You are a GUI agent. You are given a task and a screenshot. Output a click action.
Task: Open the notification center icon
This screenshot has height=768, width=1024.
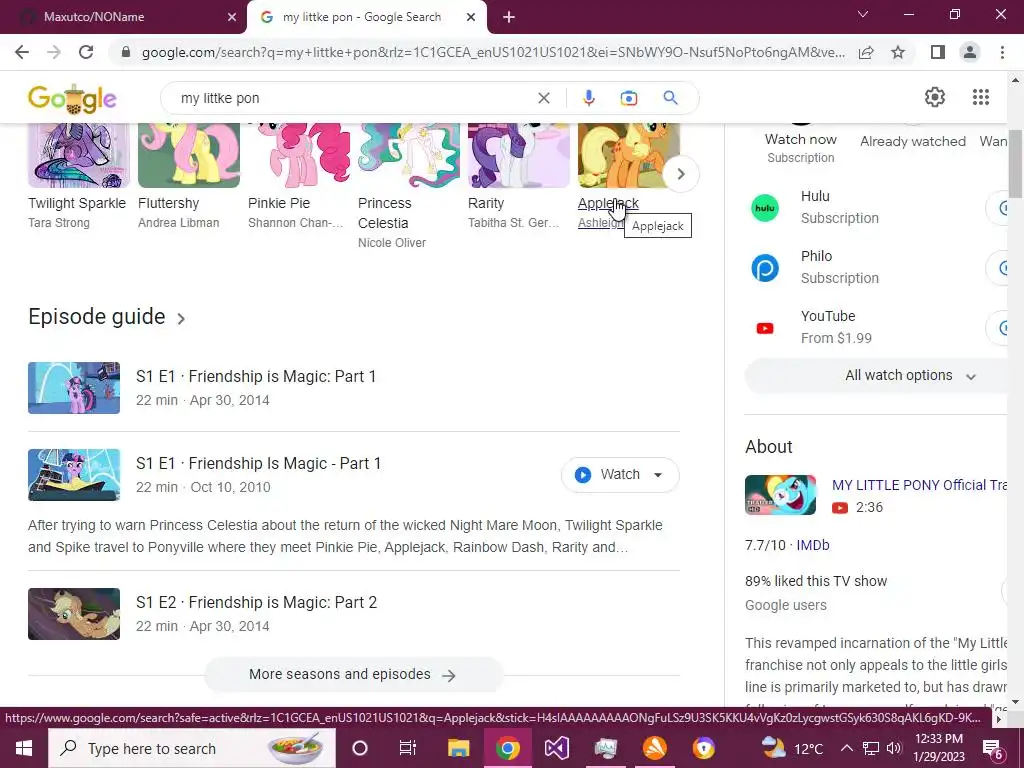992,748
